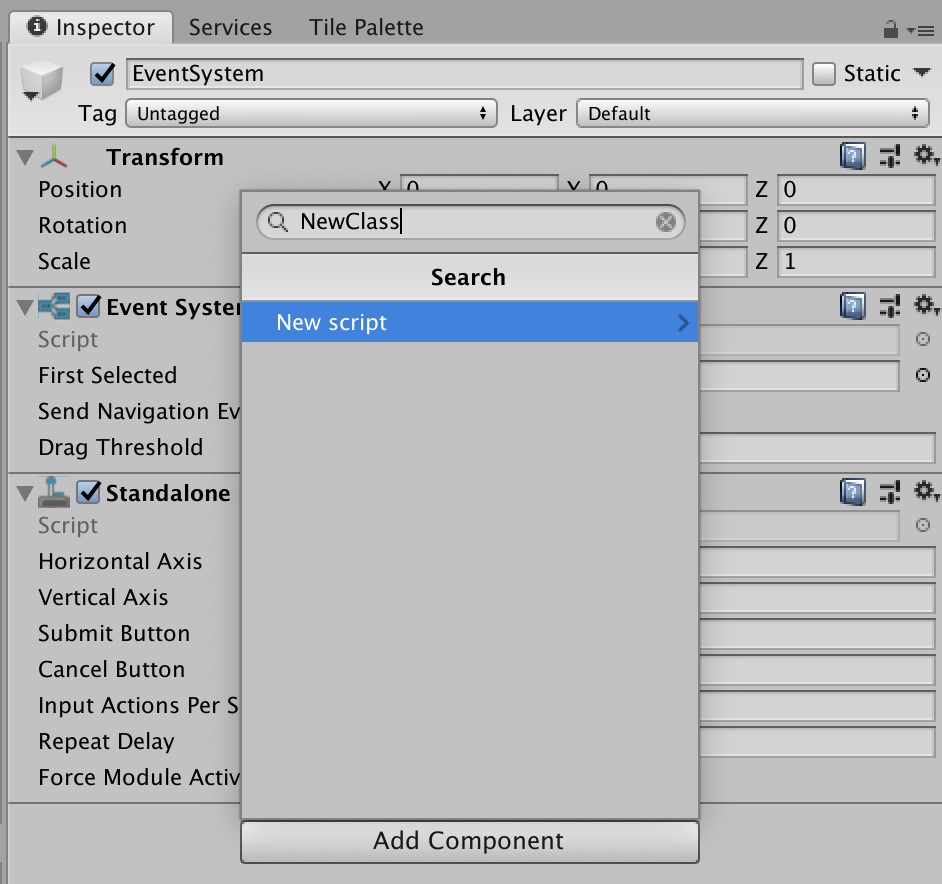This screenshot has width=942, height=884.
Task: Open the Inspector panel options menu
Action: pos(920,30)
